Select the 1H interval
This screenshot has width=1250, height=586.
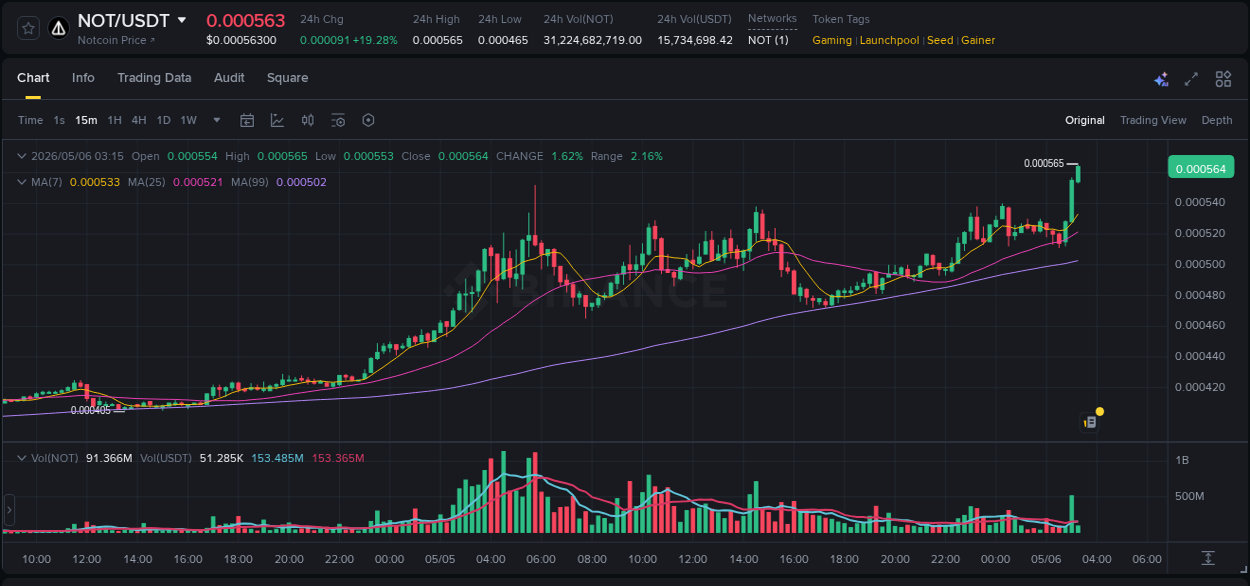(x=114, y=120)
